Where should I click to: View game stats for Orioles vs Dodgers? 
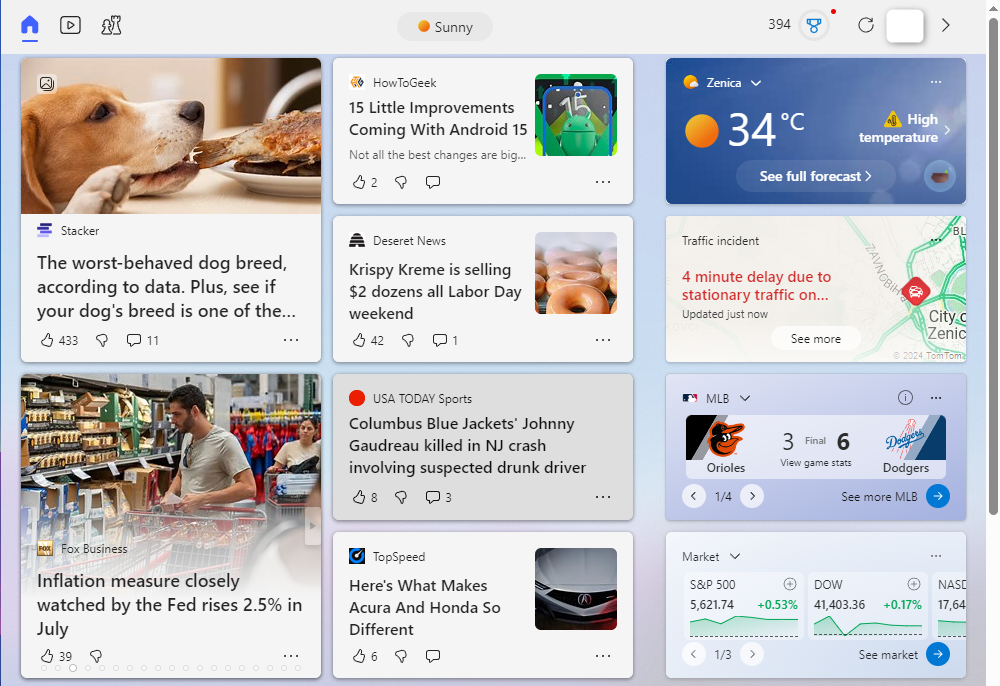coord(816,463)
